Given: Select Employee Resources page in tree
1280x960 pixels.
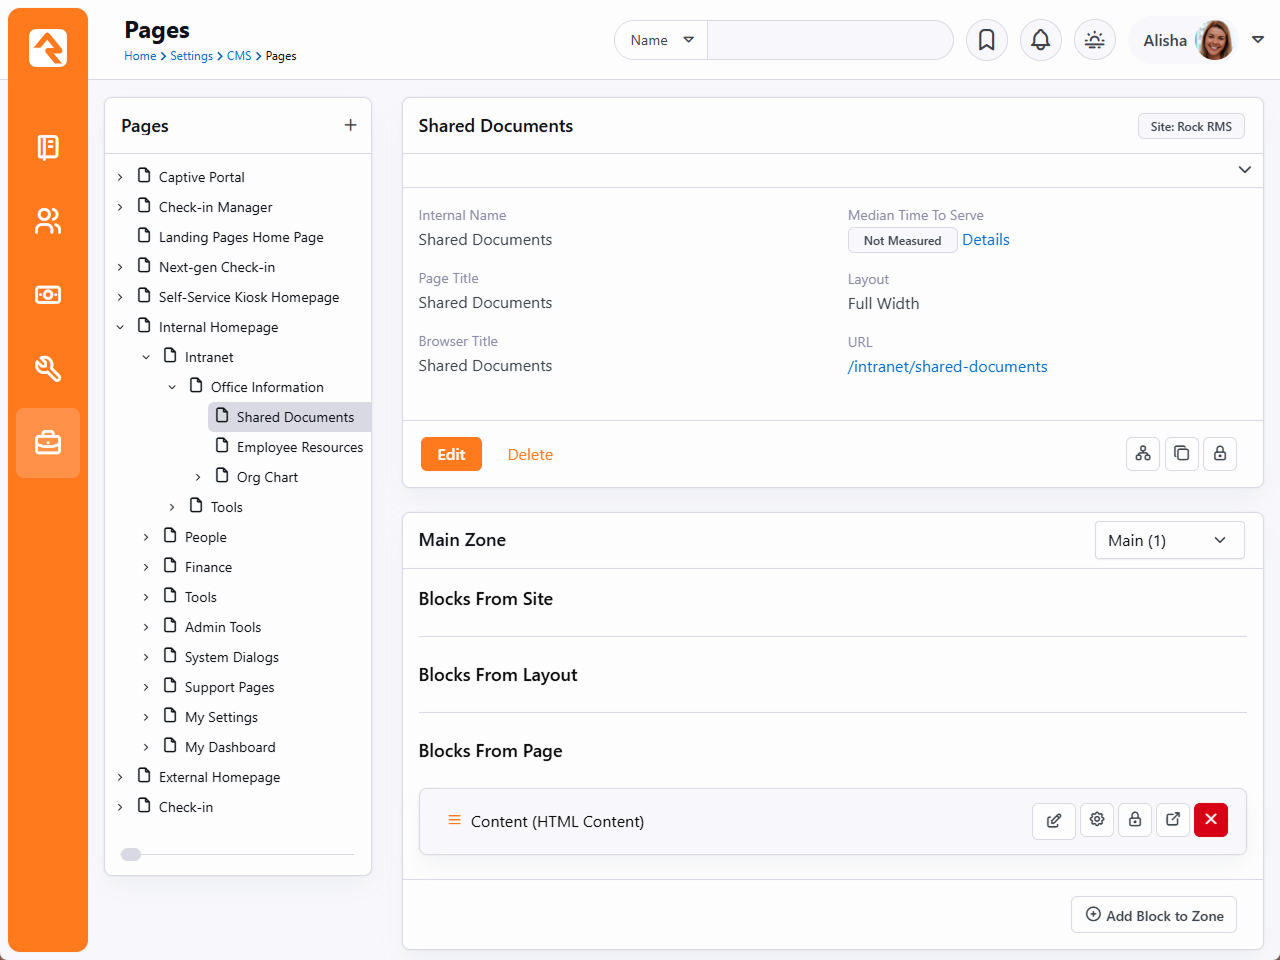Looking at the screenshot, I should [x=300, y=447].
